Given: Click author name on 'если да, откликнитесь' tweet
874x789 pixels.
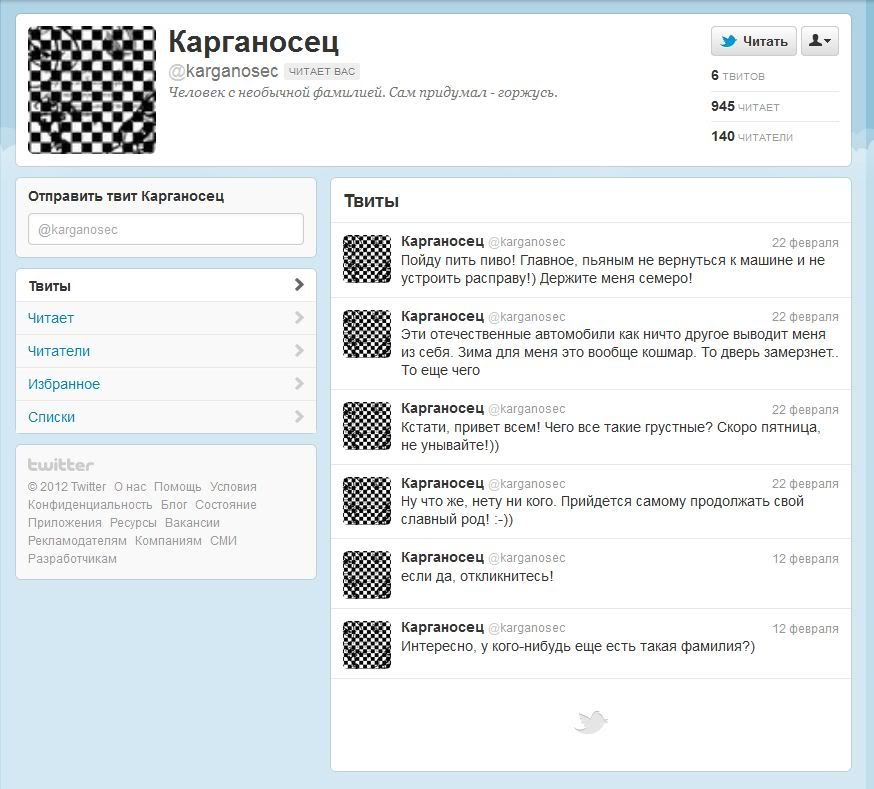Looking at the screenshot, I should (442, 557).
